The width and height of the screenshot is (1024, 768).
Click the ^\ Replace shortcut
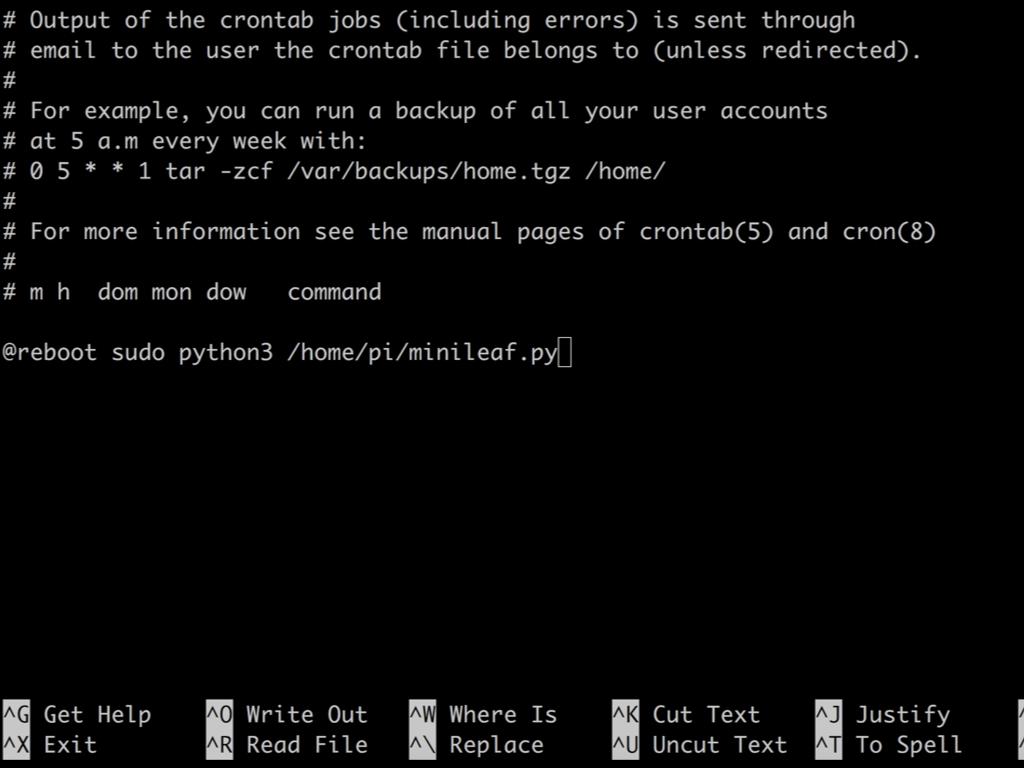(x=477, y=744)
